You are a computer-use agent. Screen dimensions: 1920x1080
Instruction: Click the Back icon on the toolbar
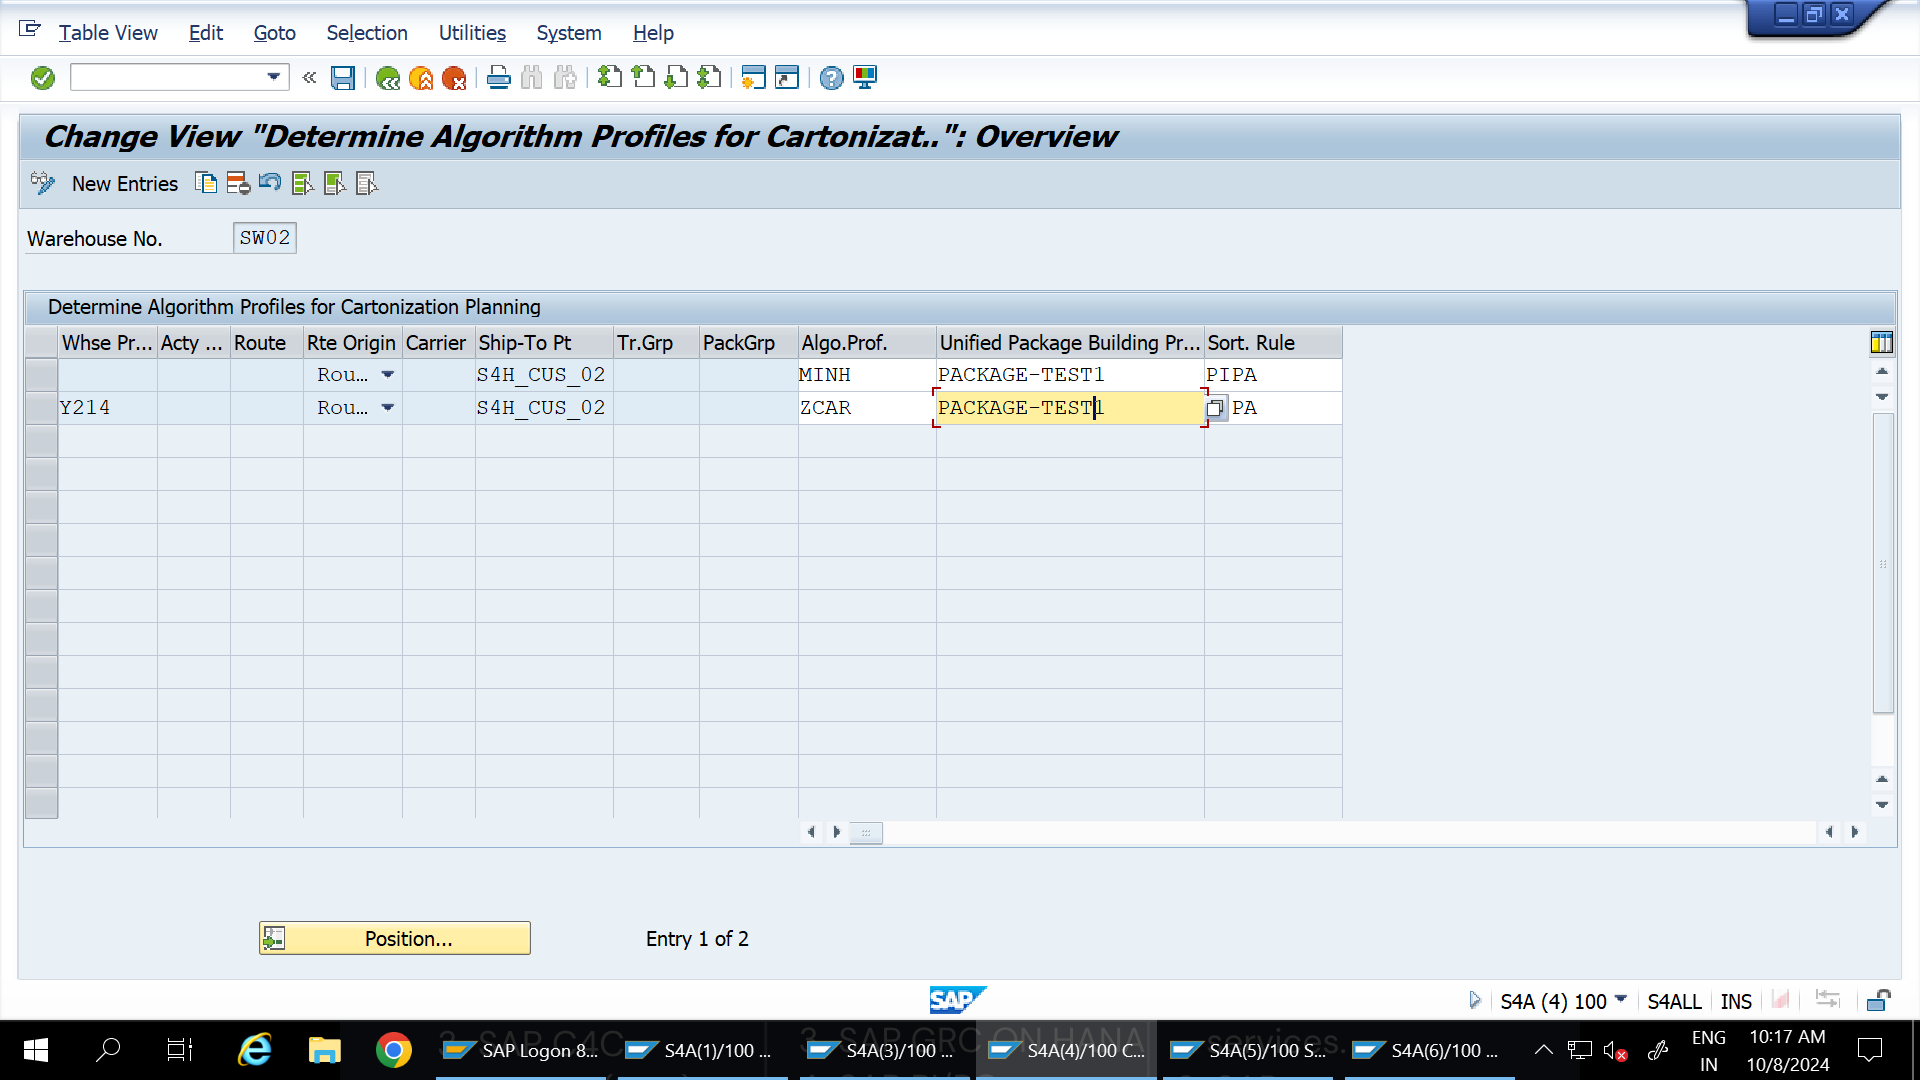click(x=388, y=78)
